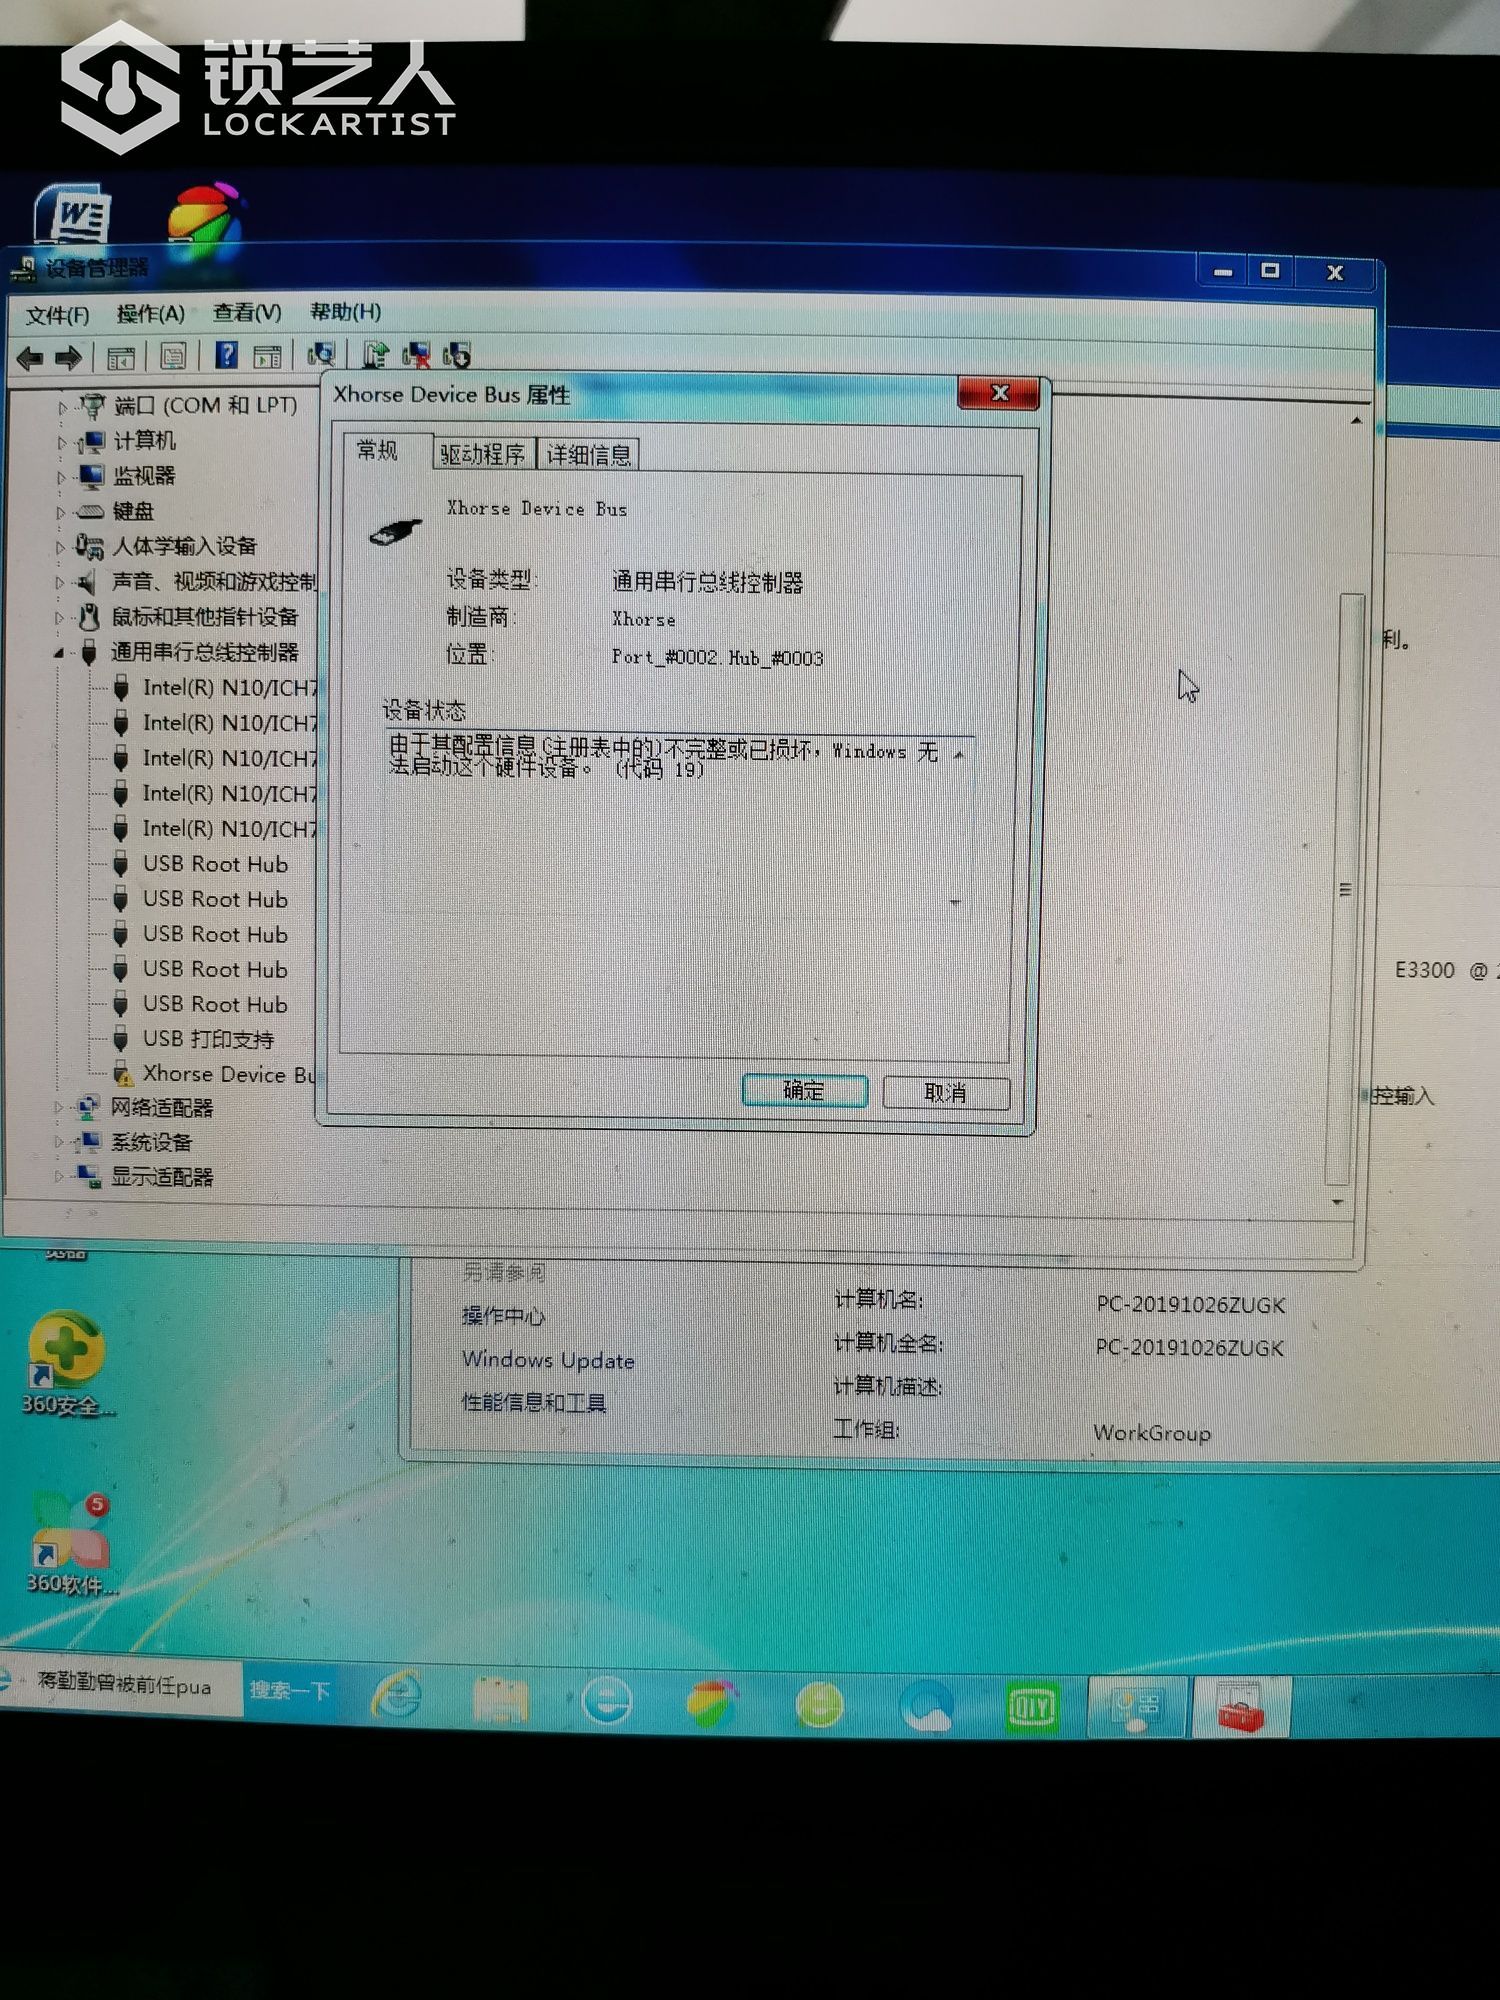Screen dimensions: 1500x2000
Task: Click the Update driver software toolbar icon
Action: (x=375, y=354)
